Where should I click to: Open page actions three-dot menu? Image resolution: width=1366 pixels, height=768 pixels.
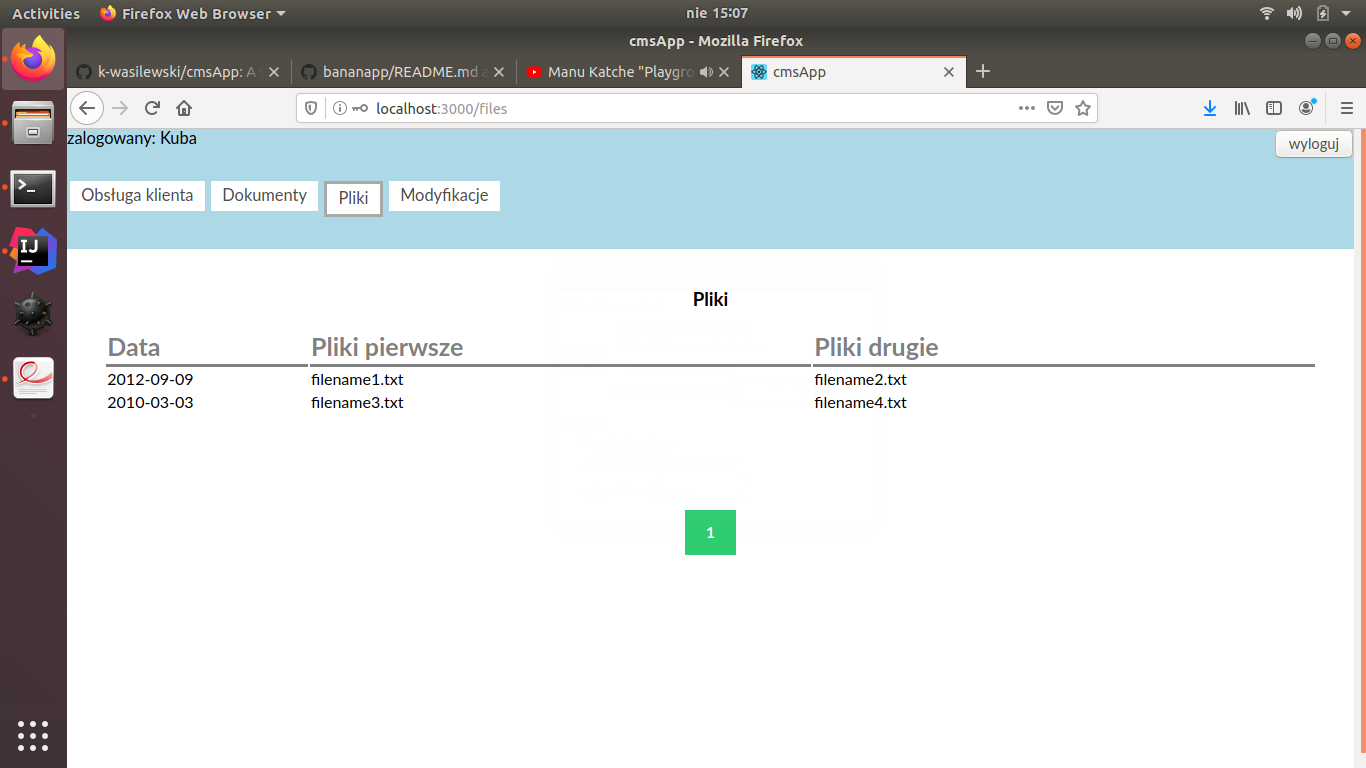[1027, 108]
